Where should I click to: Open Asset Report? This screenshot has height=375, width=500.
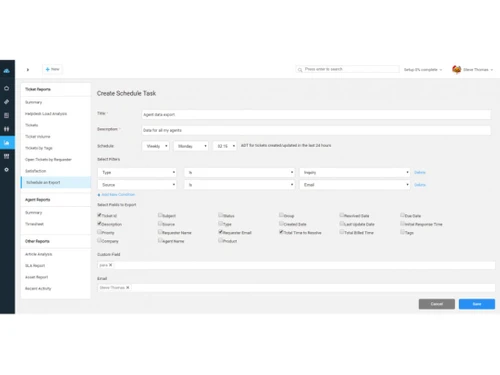pos(37,277)
